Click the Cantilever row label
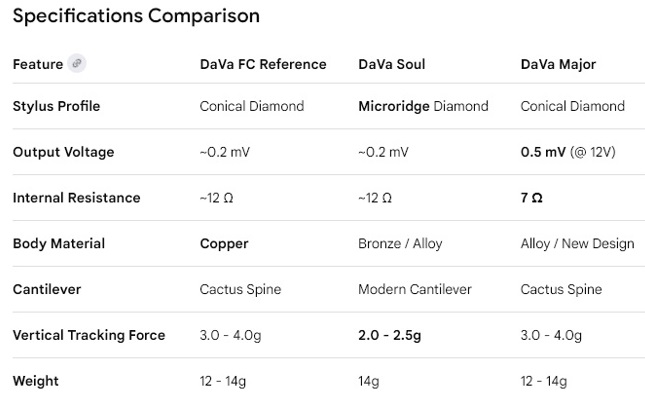Screen dimensions: 645x410 click(47, 290)
